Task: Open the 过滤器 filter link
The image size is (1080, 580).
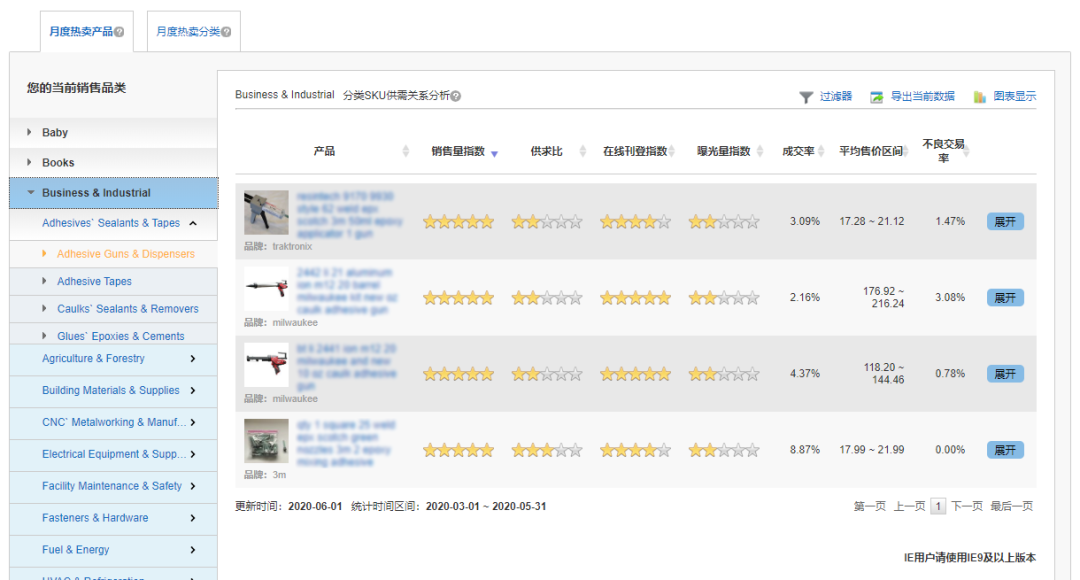Action: [x=836, y=96]
